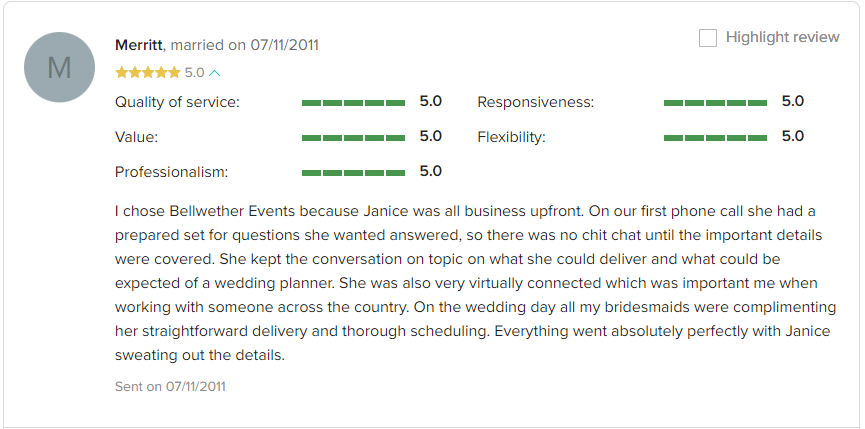Click the Flexibility rating bar
The image size is (865, 429).
click(x=716, y=138)
